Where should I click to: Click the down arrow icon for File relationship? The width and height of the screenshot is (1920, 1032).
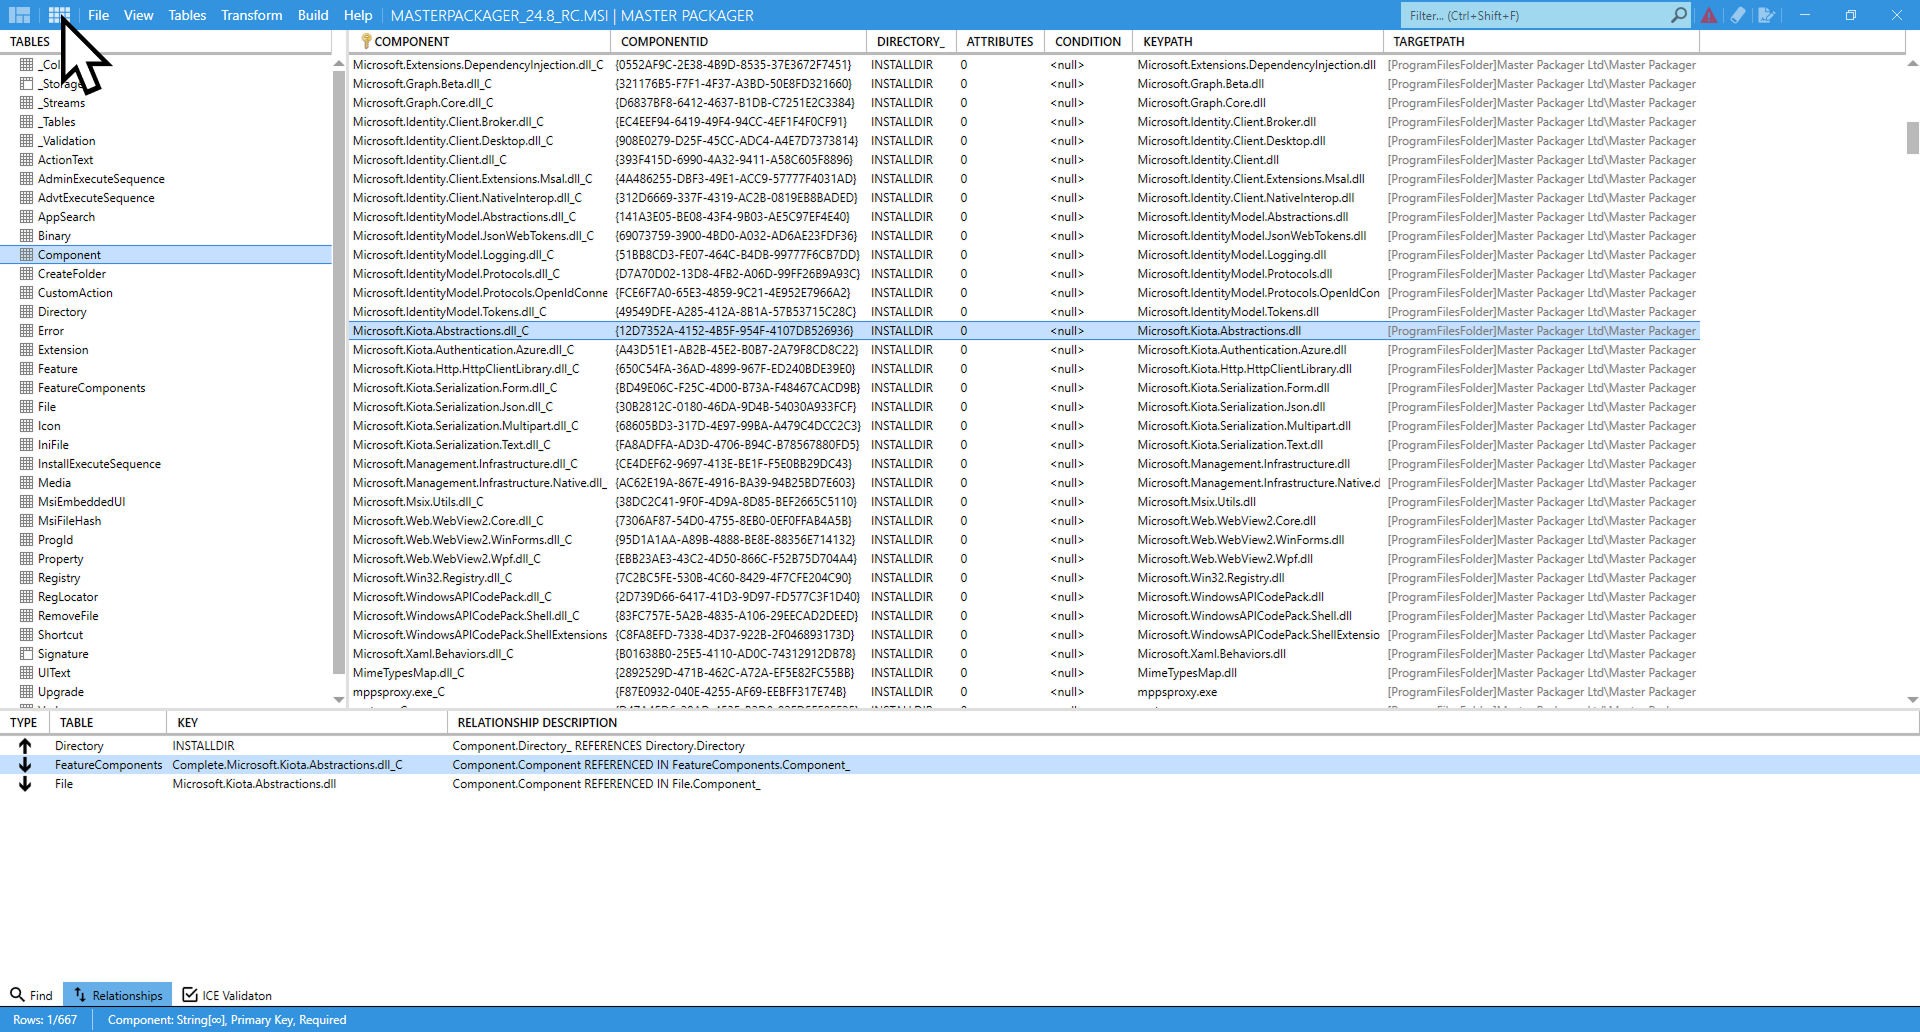pos(25,784)
